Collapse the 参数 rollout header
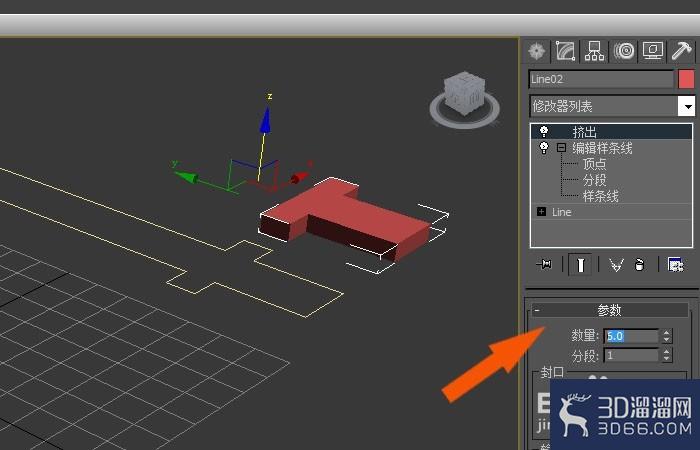 (609, 310)
